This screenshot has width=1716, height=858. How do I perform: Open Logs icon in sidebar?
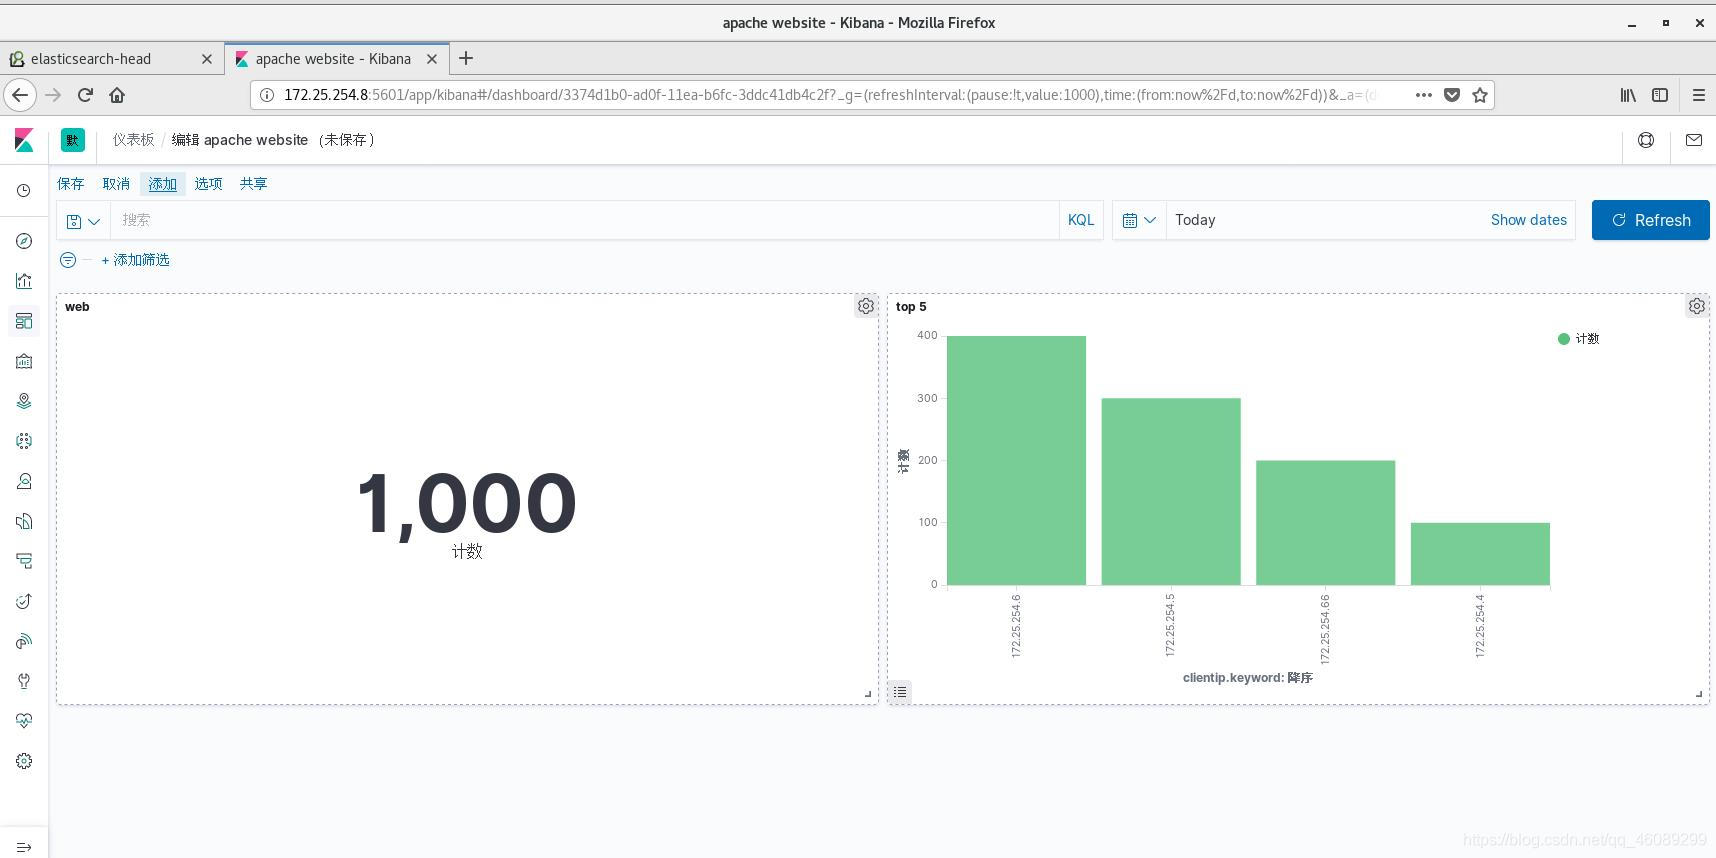(24, 521)
